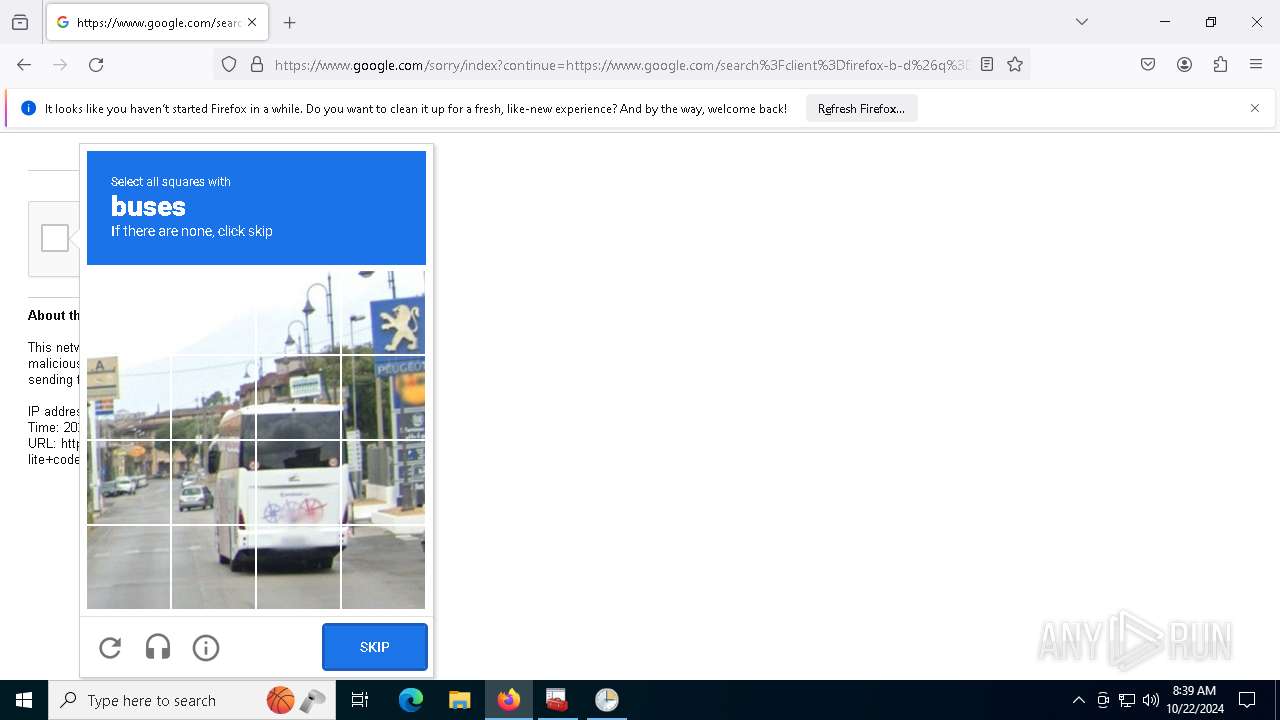Click the Refresh Firefox button
The image size is (1280, 720).
click(861, 108)
